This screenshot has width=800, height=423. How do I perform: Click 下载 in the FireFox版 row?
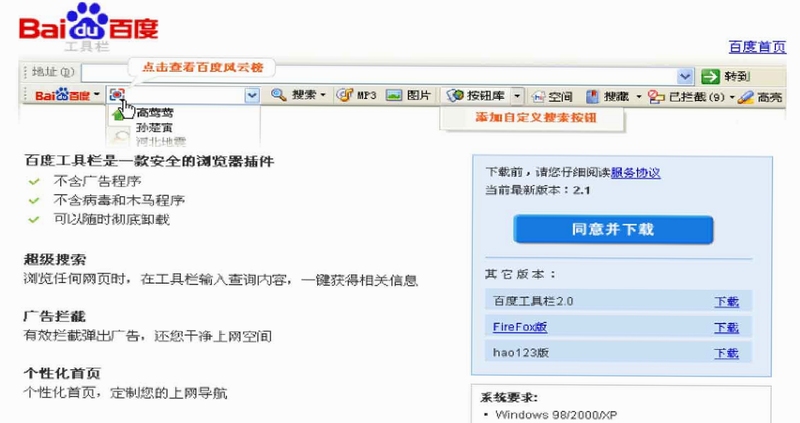click(x=726, y=328)
